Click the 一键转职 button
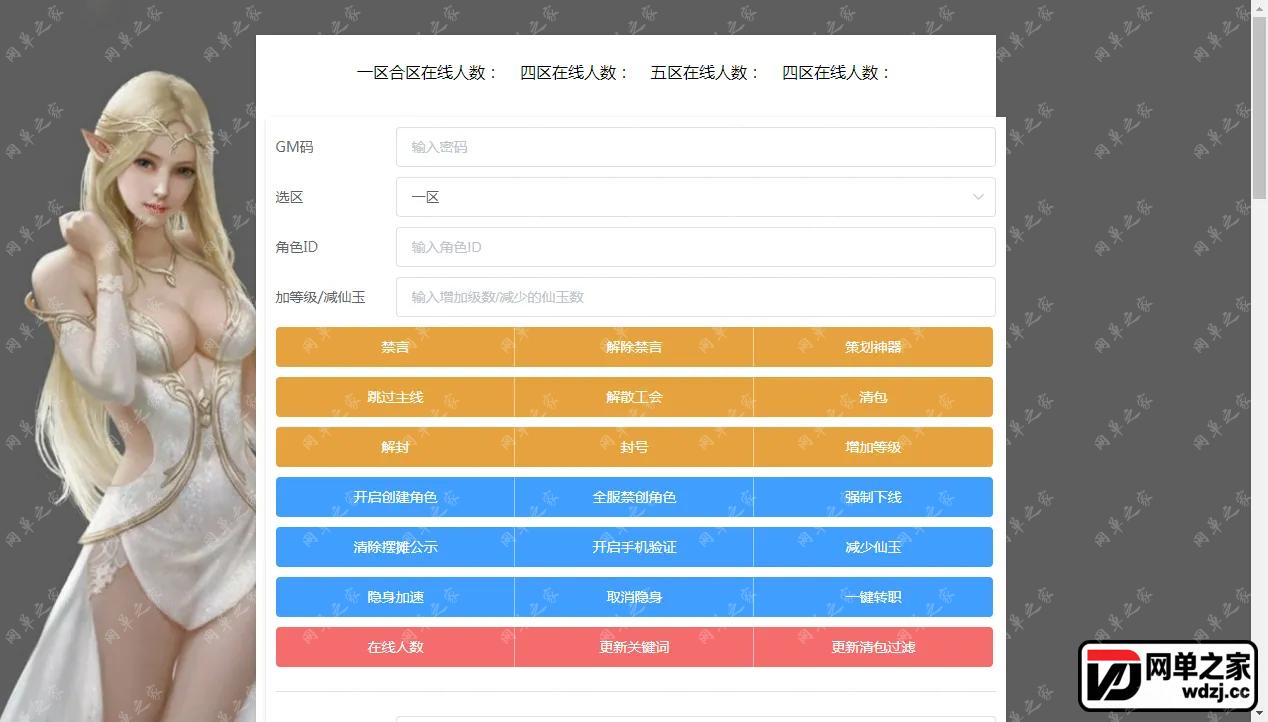Screen dimensions: 1268x722 click(873, 597)
